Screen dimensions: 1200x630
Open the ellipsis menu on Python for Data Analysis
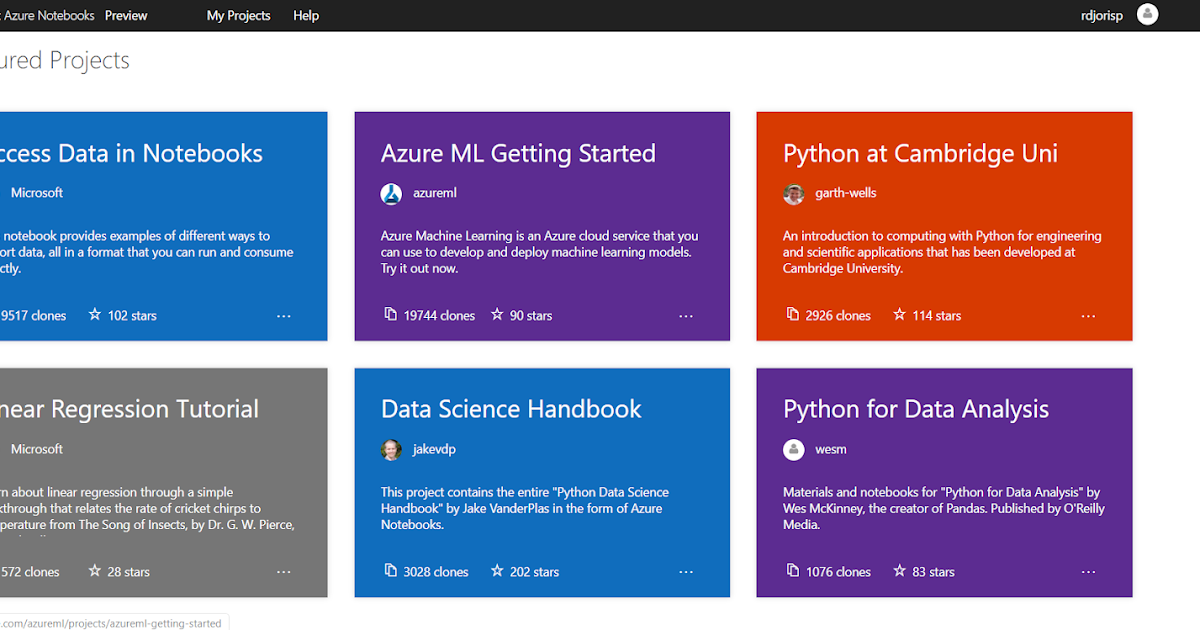tap(1088, 571)
